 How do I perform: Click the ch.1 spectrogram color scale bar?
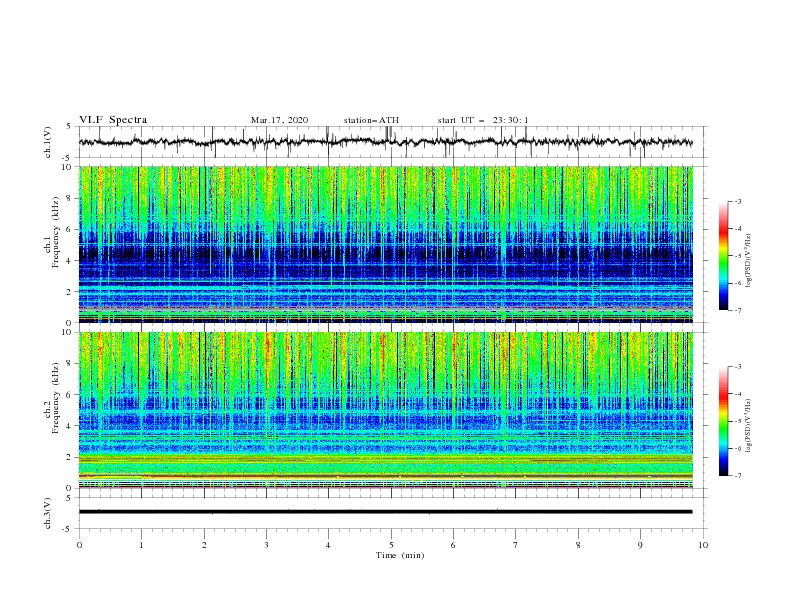(x=723, y=256)
